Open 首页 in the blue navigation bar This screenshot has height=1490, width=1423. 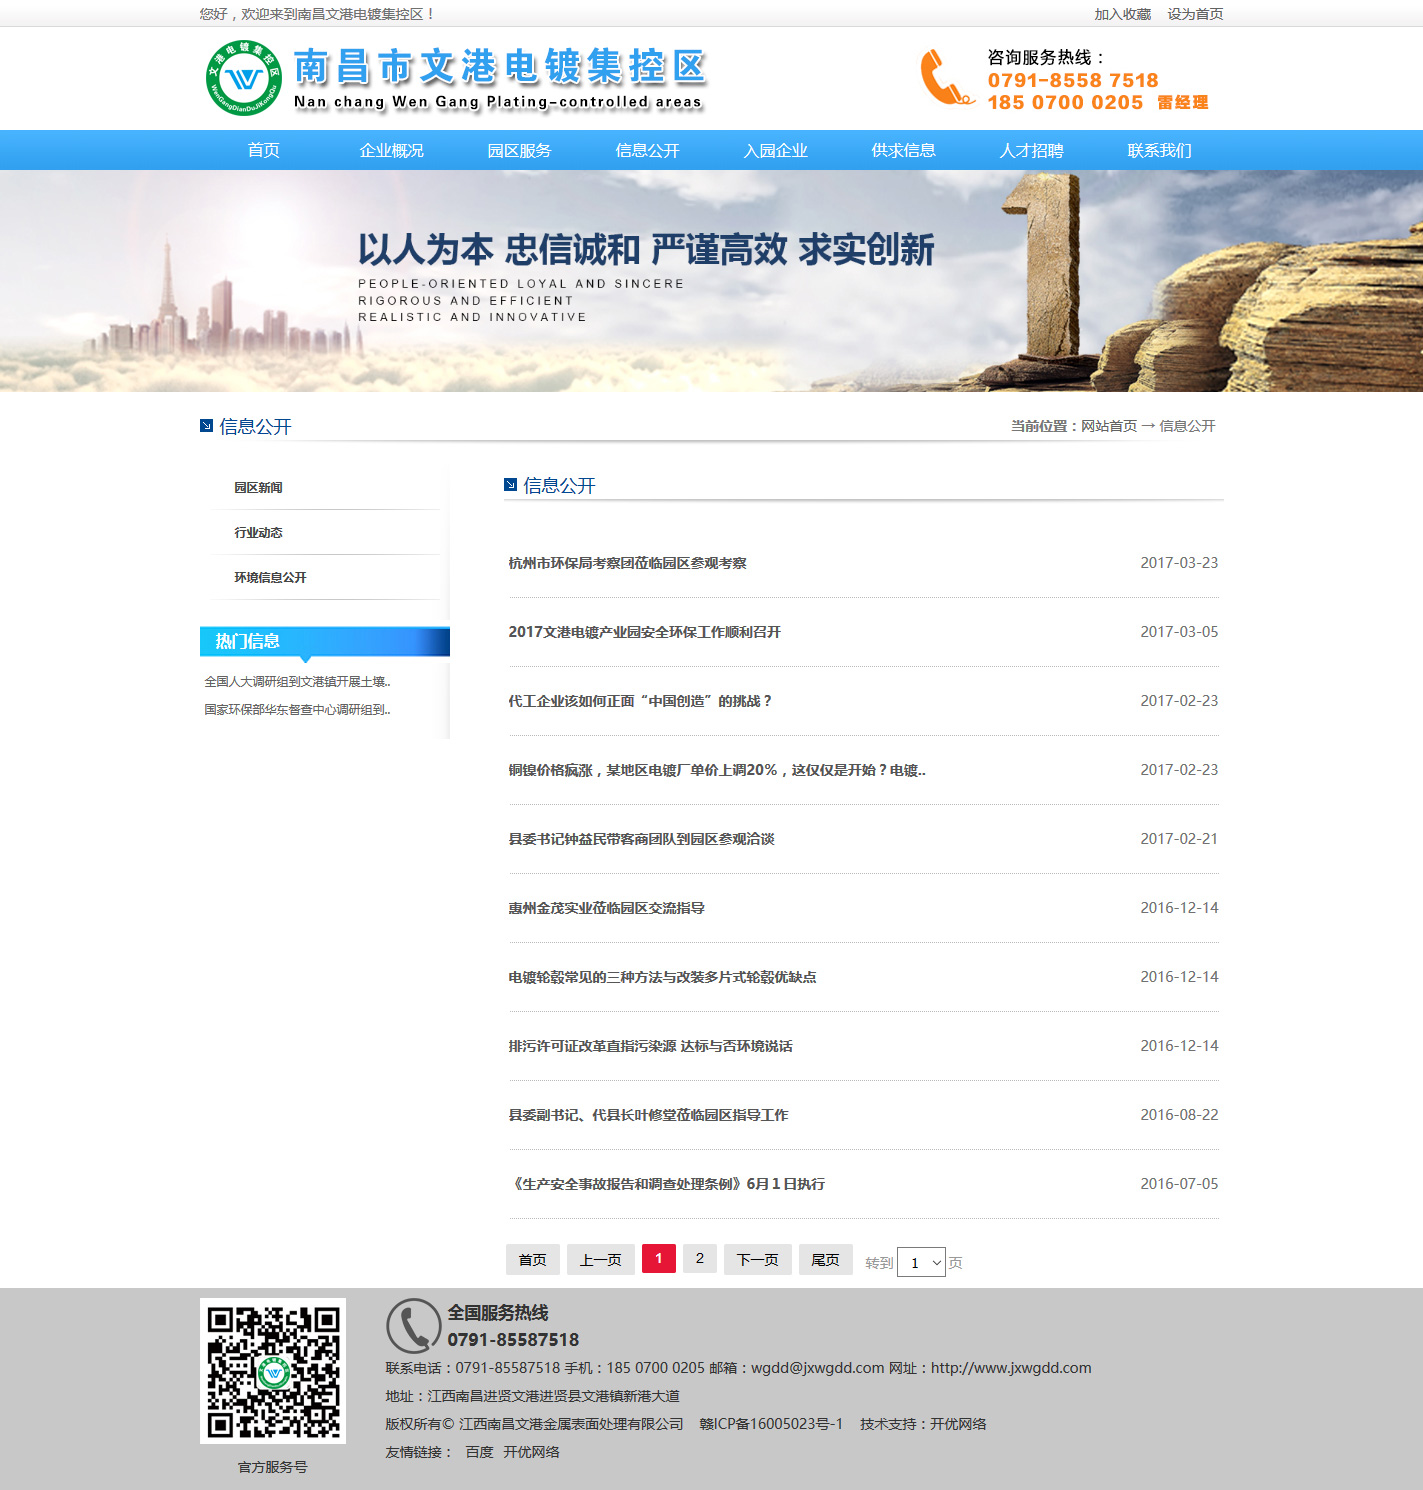click(264, 150)
